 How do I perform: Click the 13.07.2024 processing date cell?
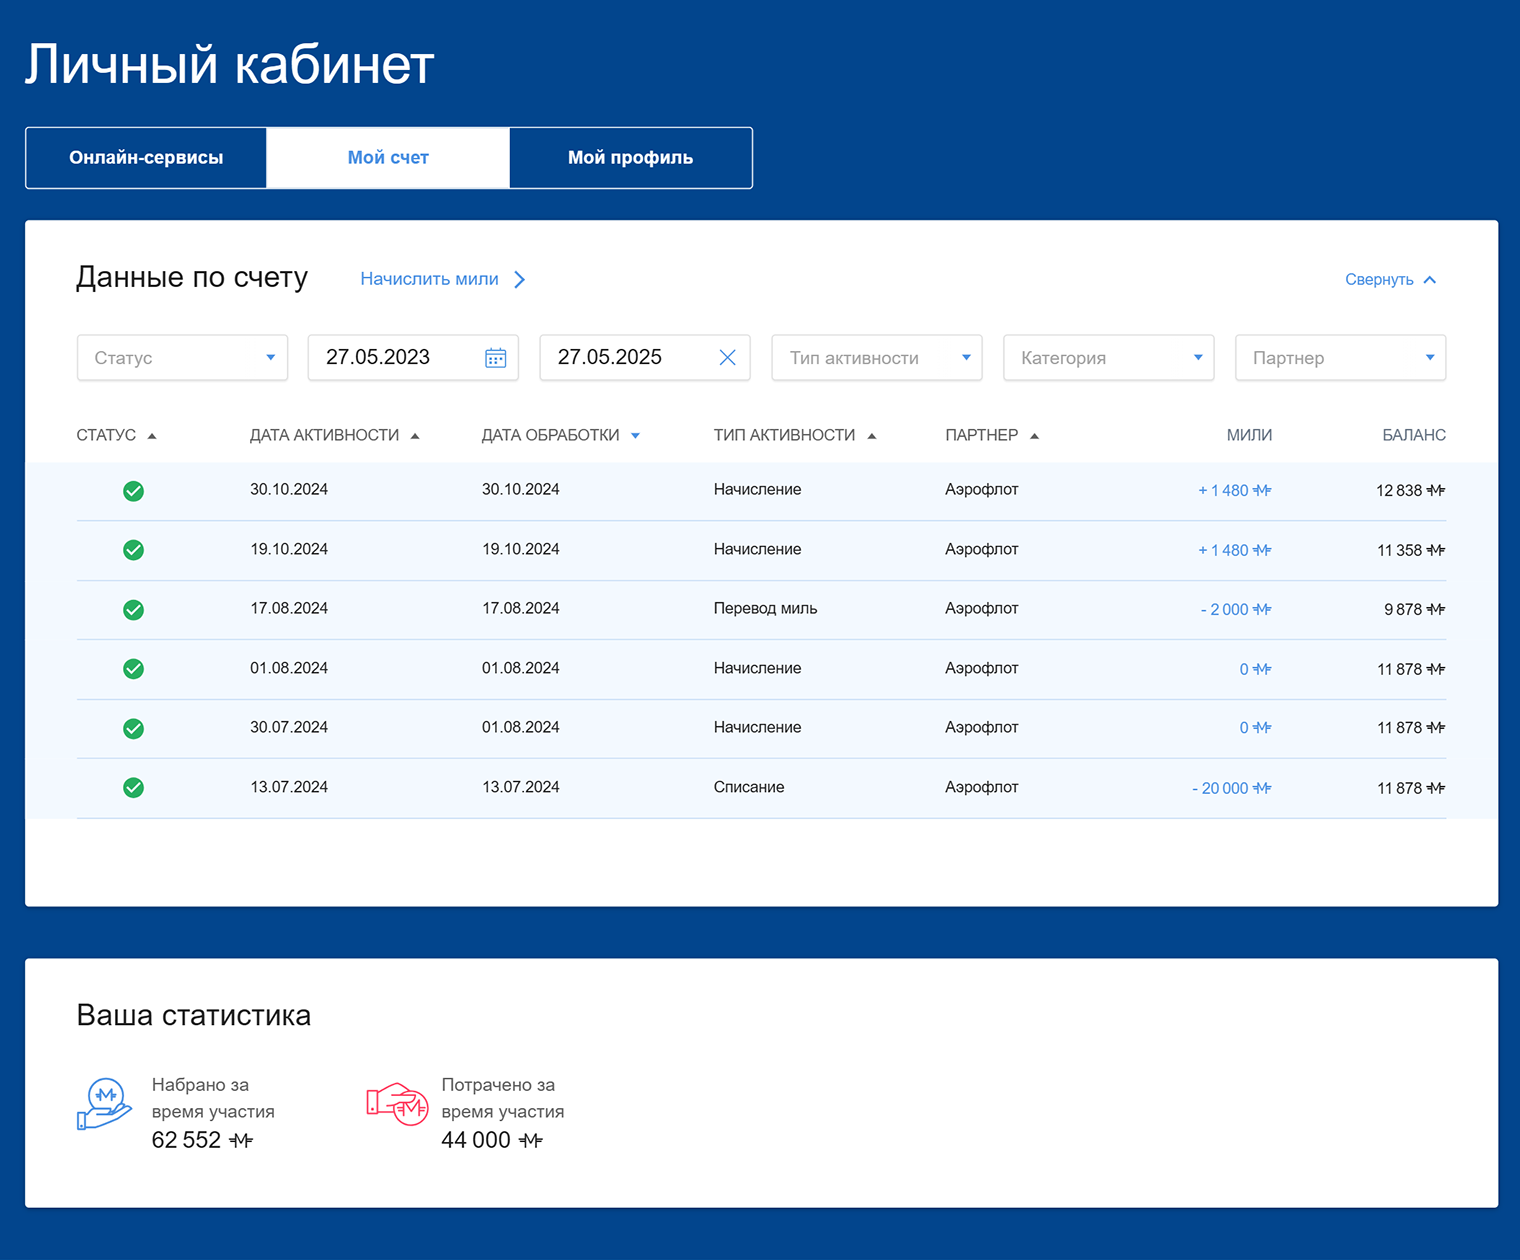520,787
